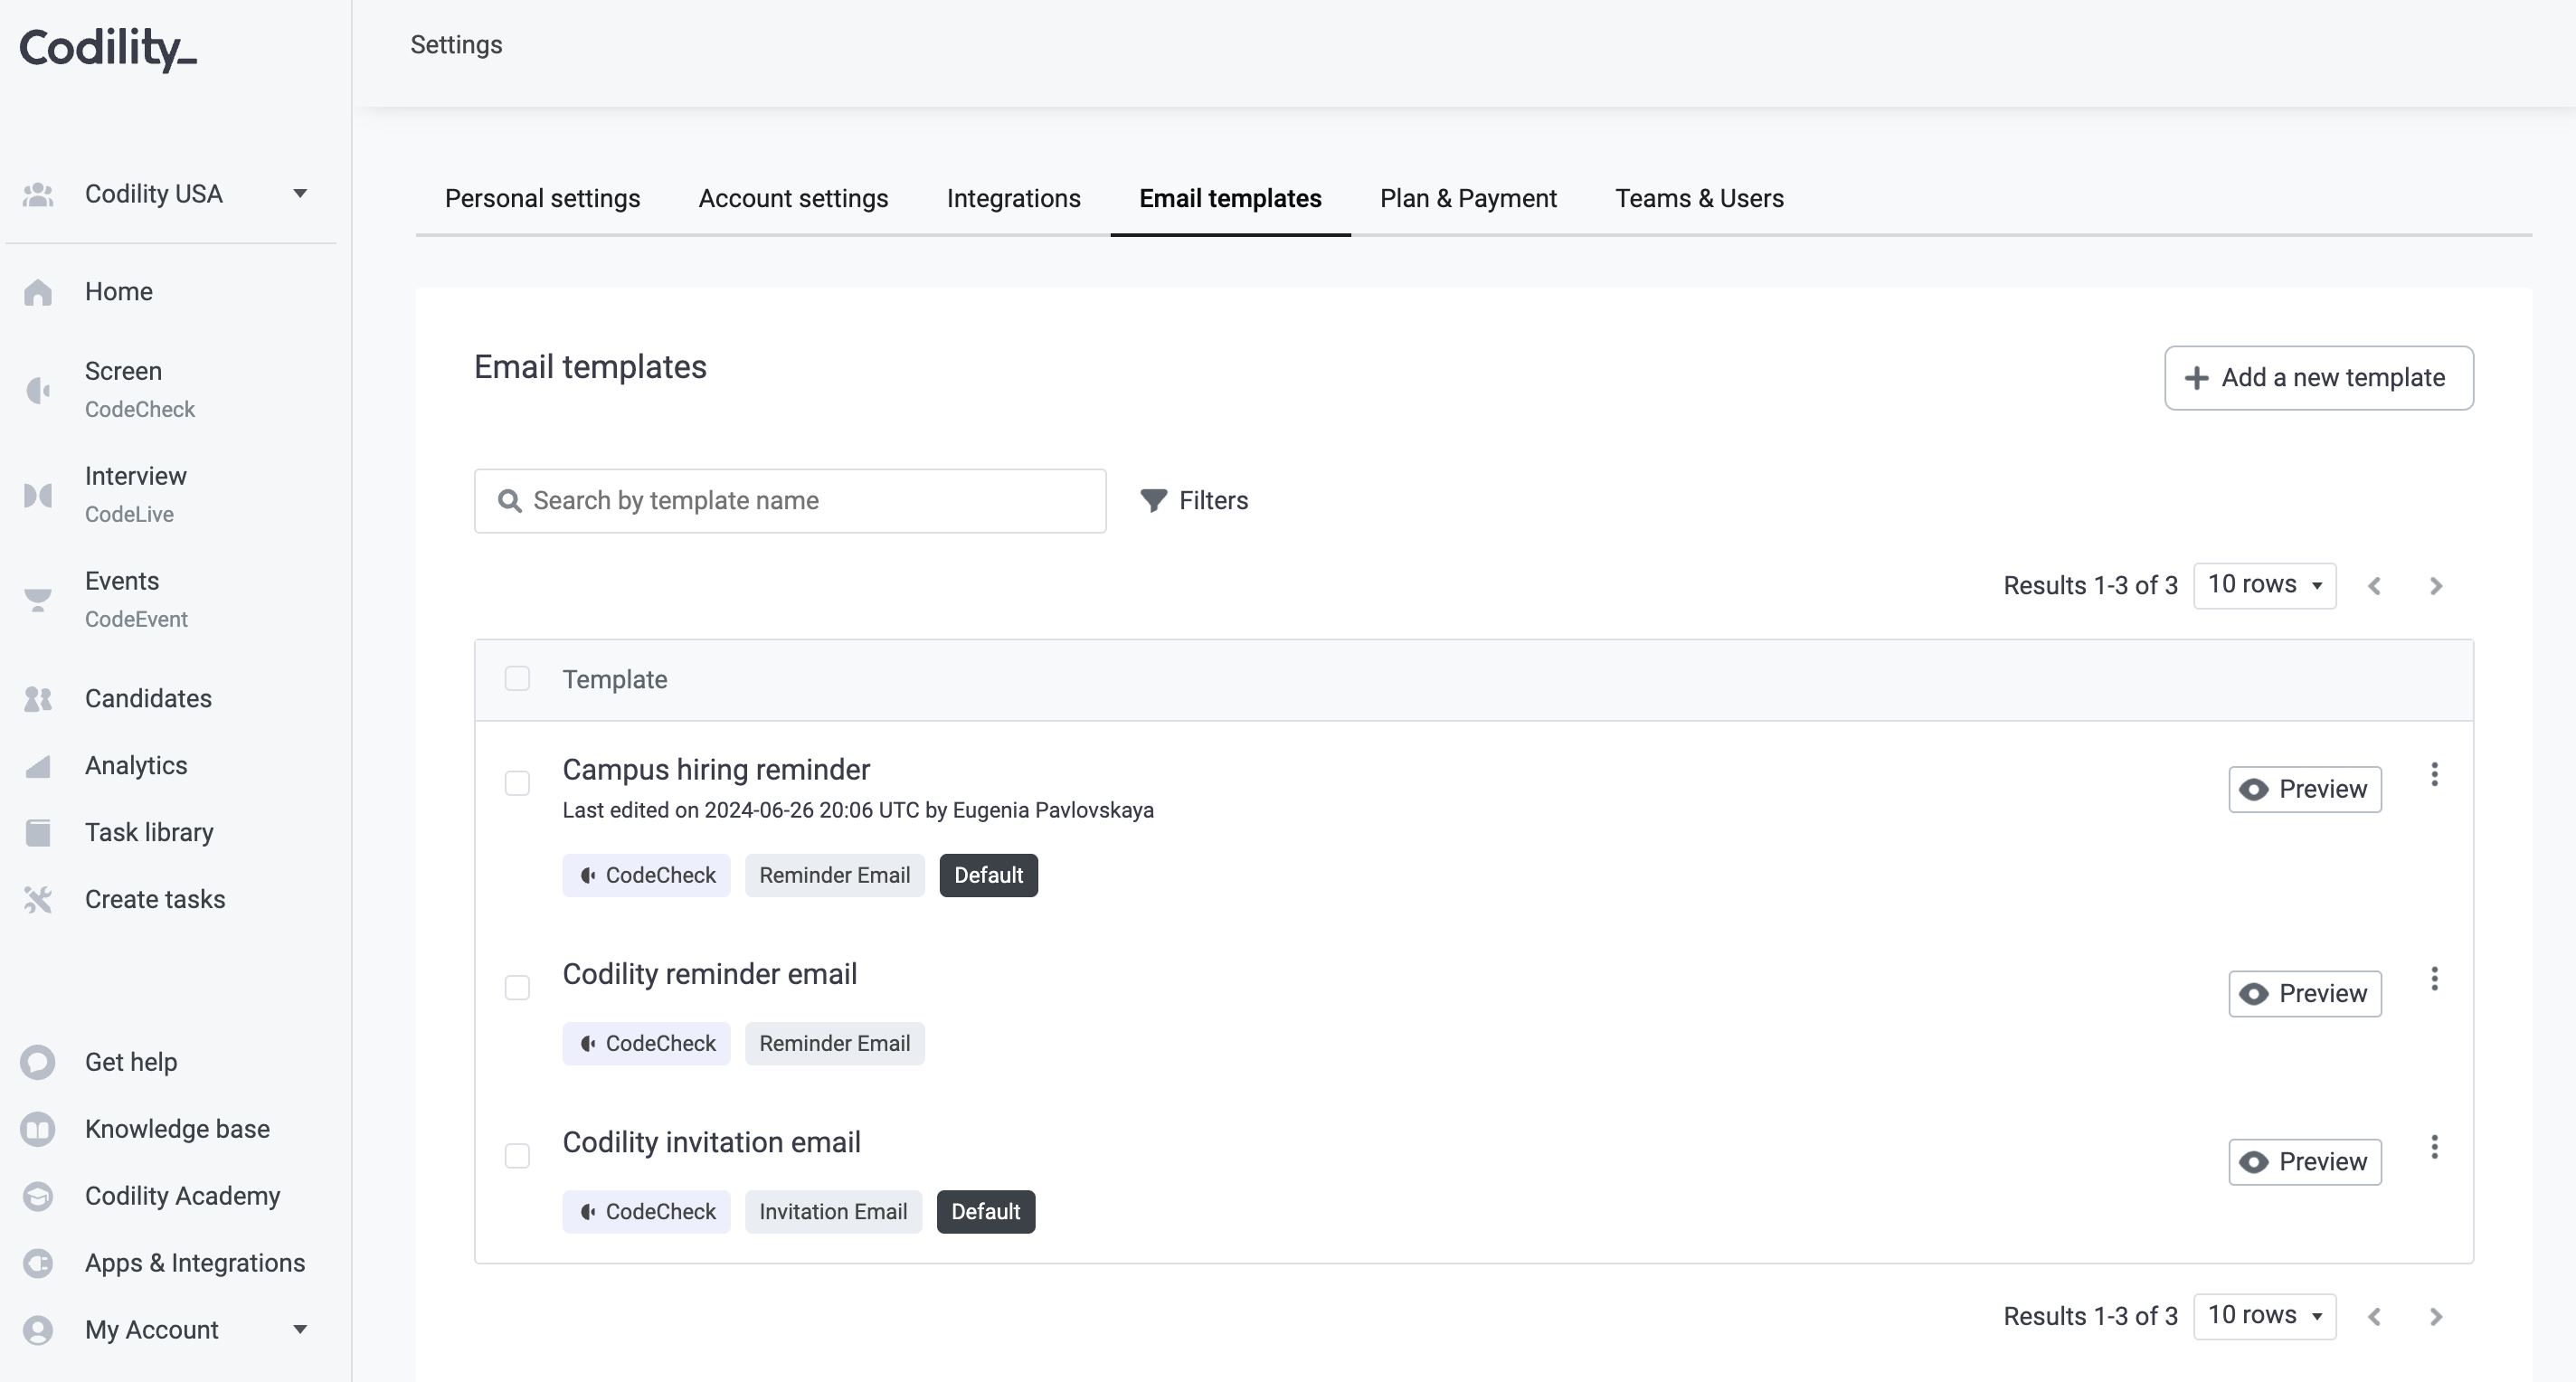Click Reminder Email tag on Codility reminder email
Screen dimensions: 2576x1382
pos(834,1044)
